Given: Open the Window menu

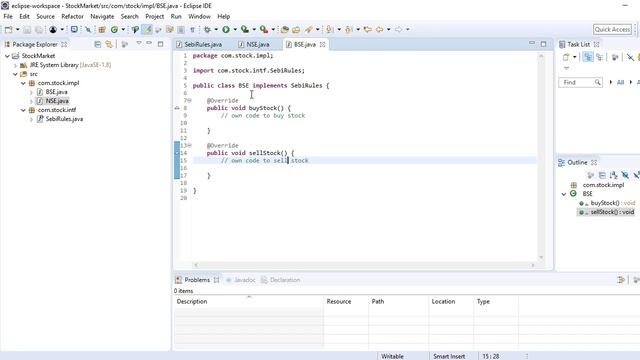Looking at the screenshot, I should (199, 16).
